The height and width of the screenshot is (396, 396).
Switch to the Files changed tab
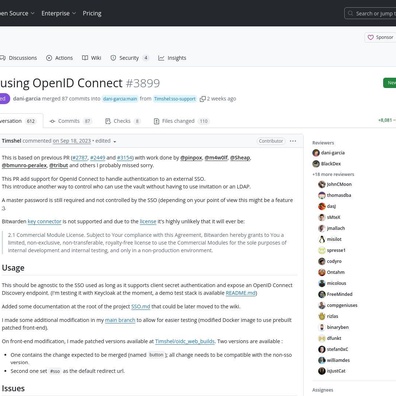pos(181,121)
